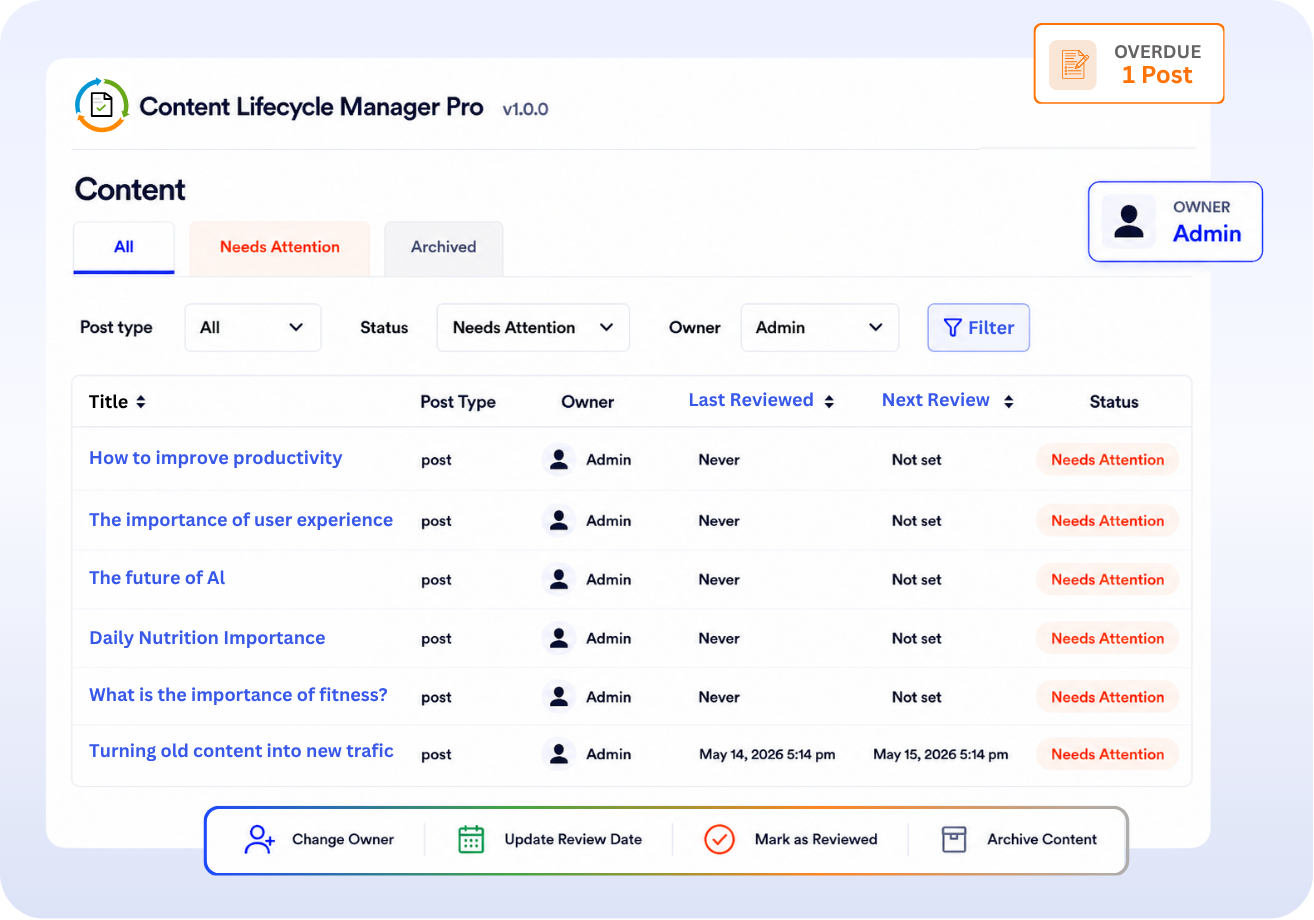The width and height of the screenshot is (1314, 920).
Task: Switch to the Needs Attention tab
Action: [x=280, y=248]
